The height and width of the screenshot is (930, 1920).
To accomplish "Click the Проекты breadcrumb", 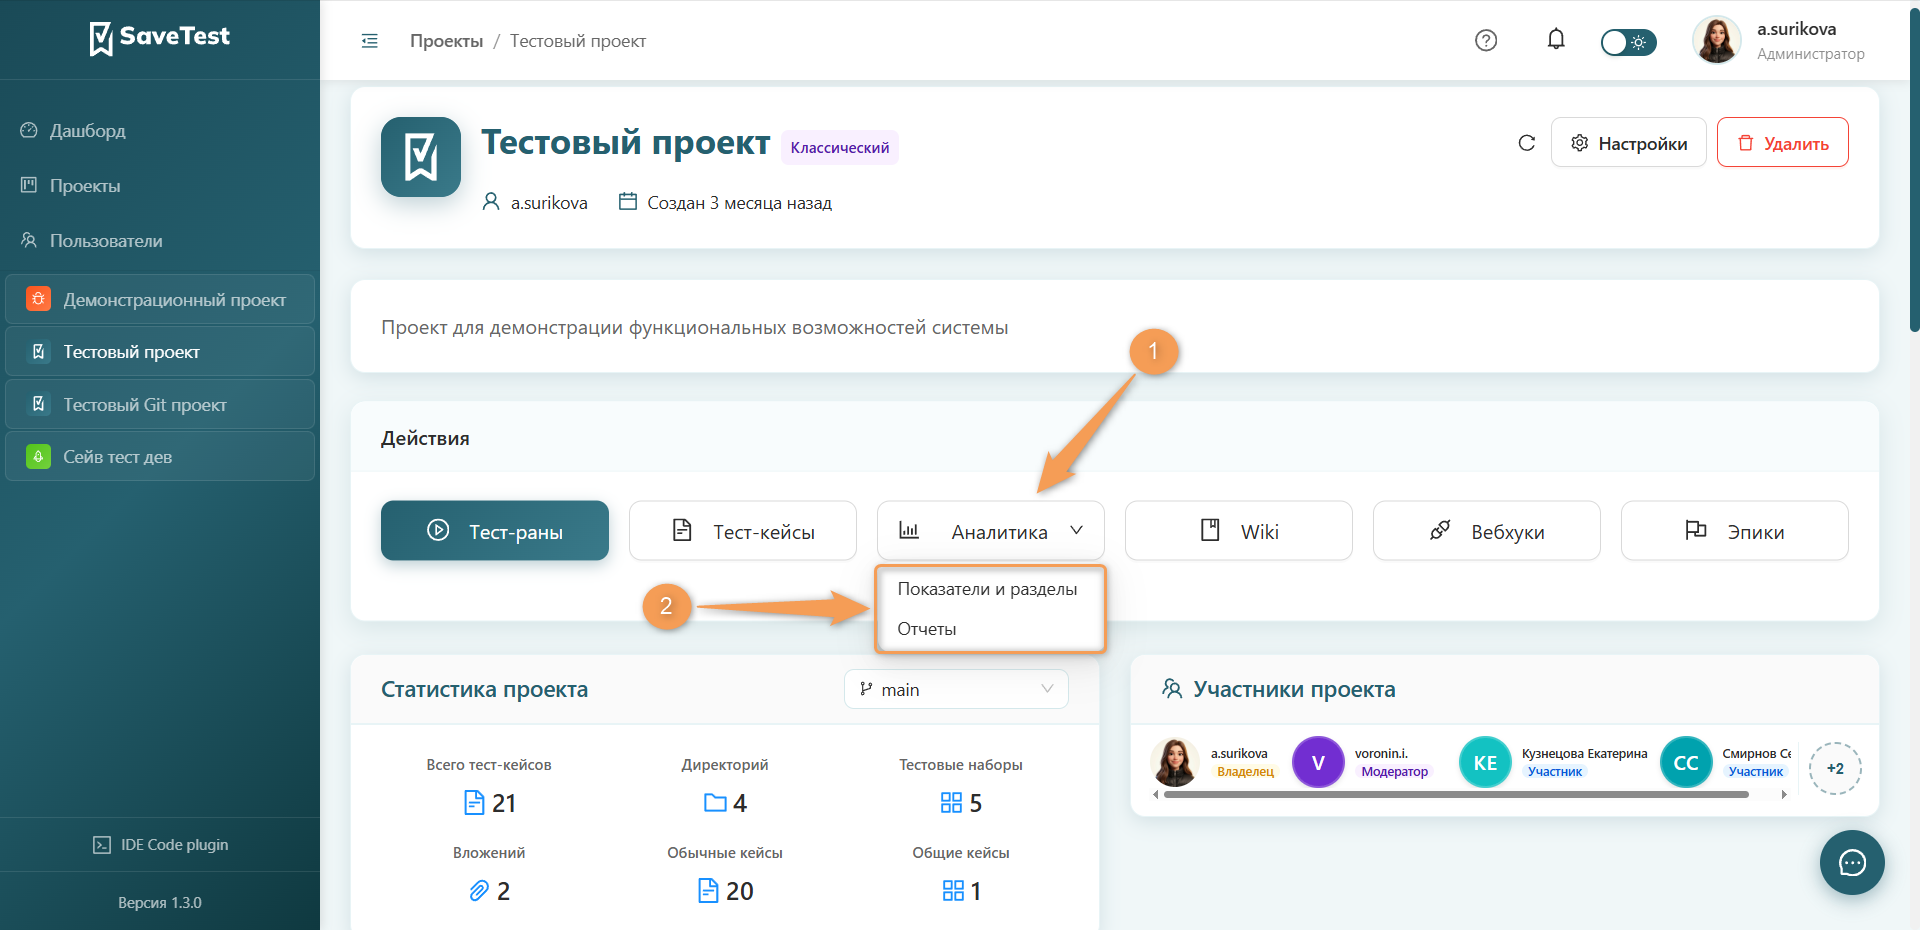I will 446,41.
